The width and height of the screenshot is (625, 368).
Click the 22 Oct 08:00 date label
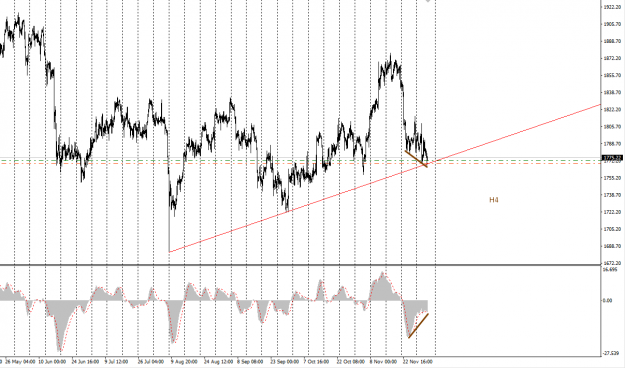351,362
